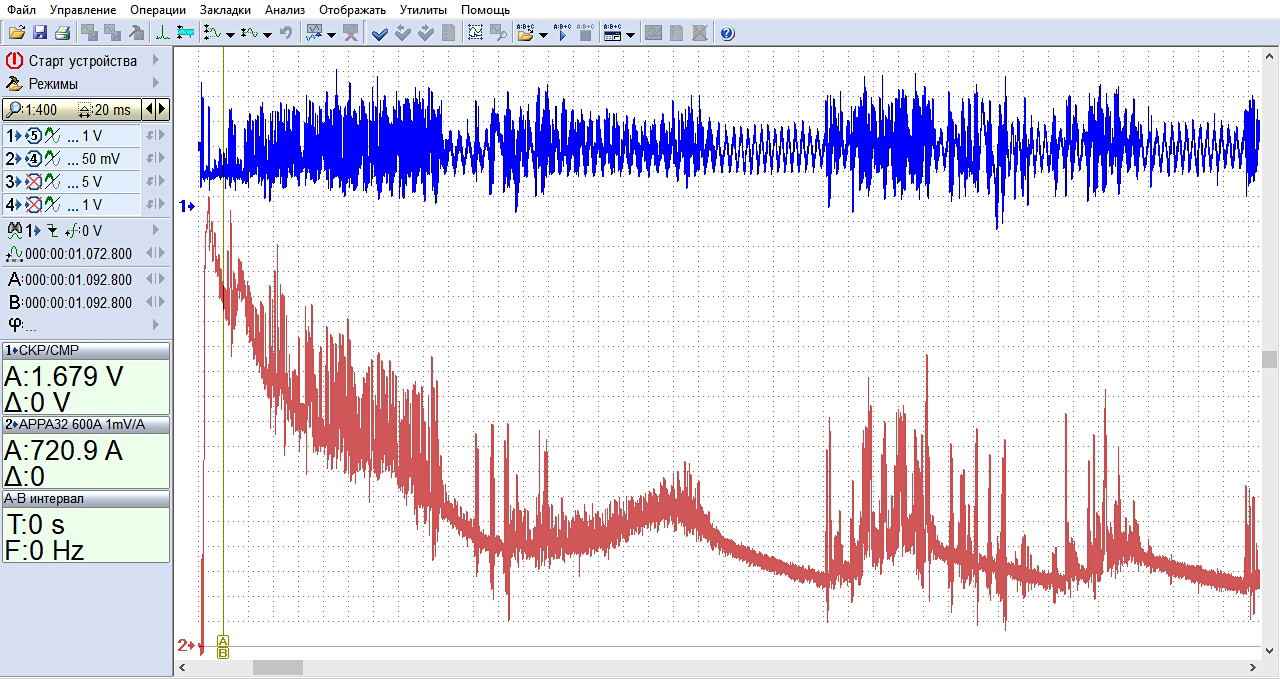The height and width of the screenshot is (679, 1280).
Task: Click the green signal peak marker icon
Action: [163, 33]
